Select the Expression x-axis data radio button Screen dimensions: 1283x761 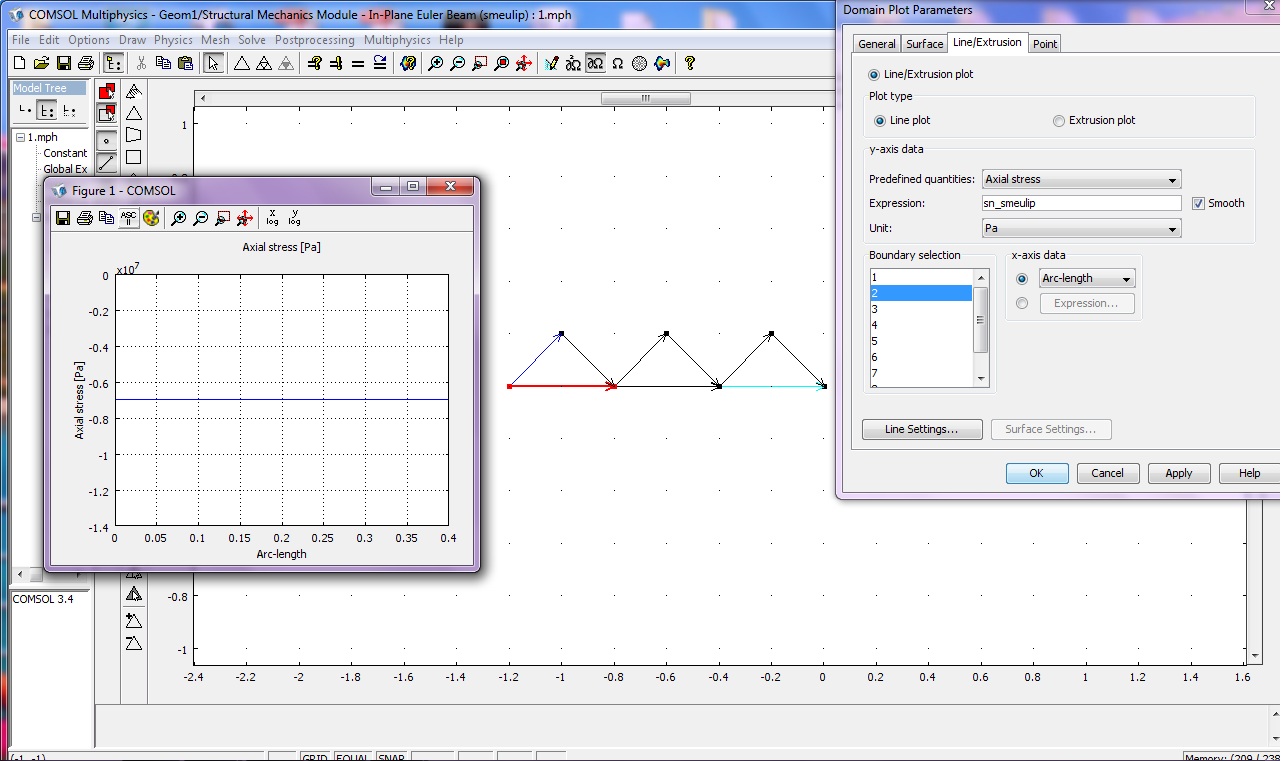coord(1021,303)
